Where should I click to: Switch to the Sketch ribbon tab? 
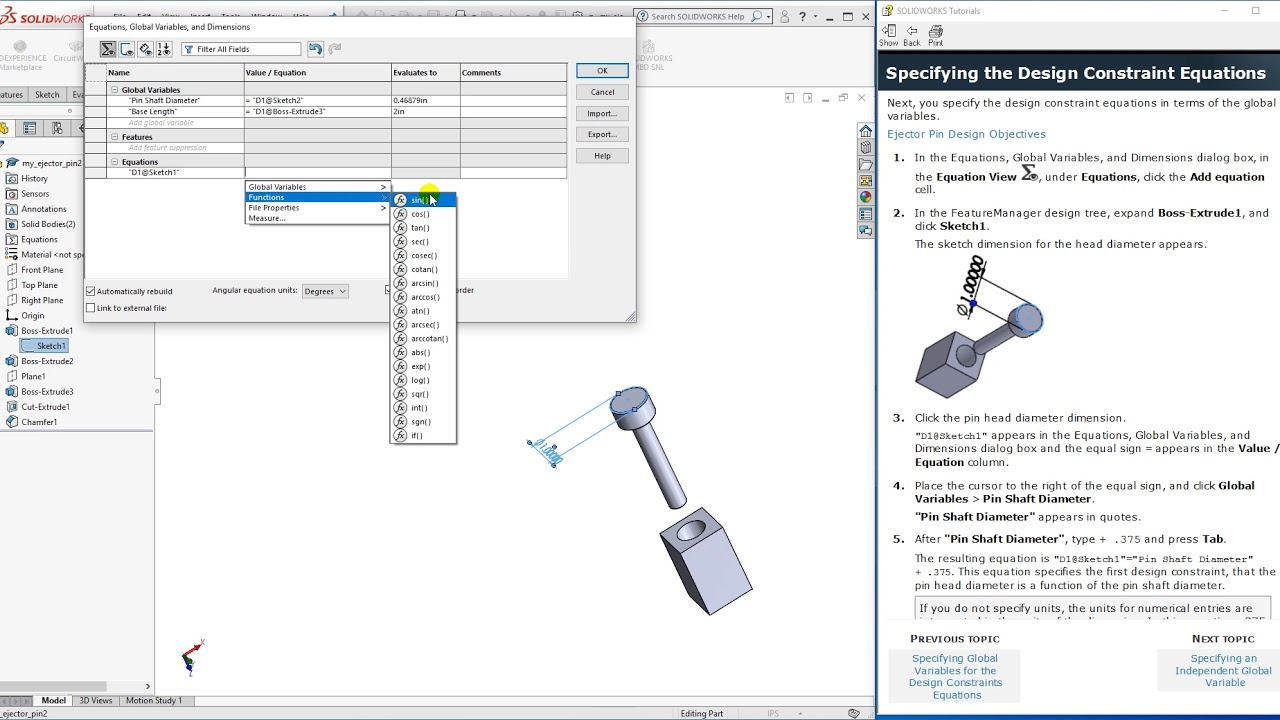pyautogui.click(x=47, y=95)
